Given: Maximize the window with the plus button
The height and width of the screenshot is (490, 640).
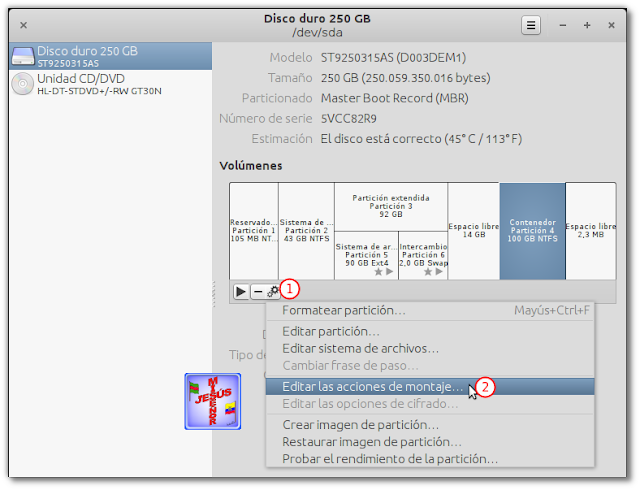Looking at the screenshot, I should (x=587, y=25).
